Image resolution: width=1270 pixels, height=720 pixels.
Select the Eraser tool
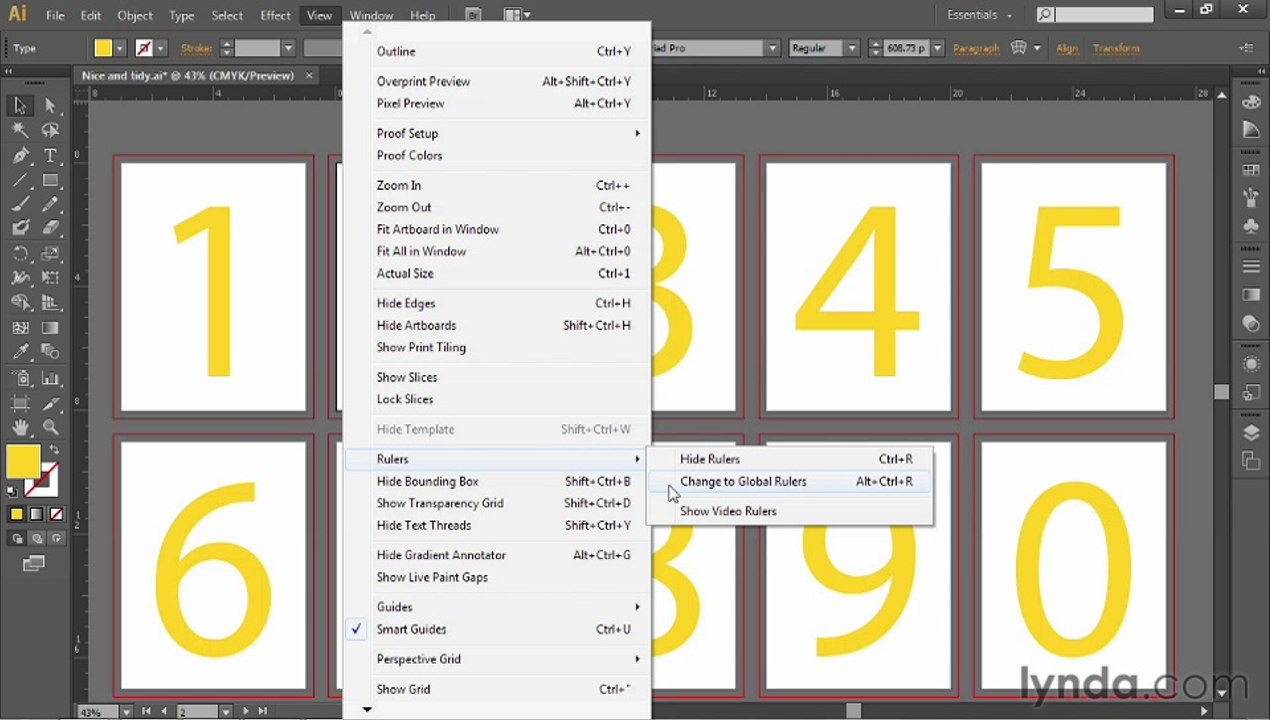click(50, 228)
